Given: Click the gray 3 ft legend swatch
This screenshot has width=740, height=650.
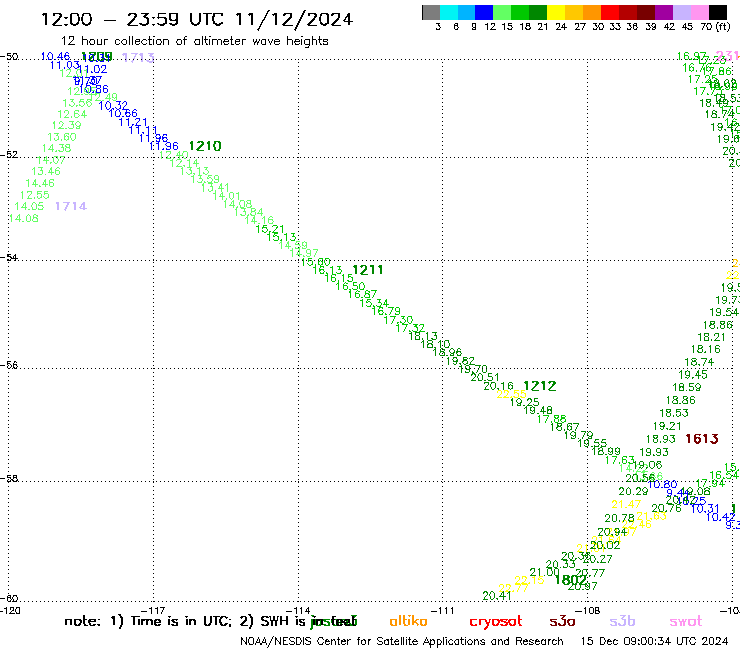Looking at the screenshot, I should tap(431, 12).
